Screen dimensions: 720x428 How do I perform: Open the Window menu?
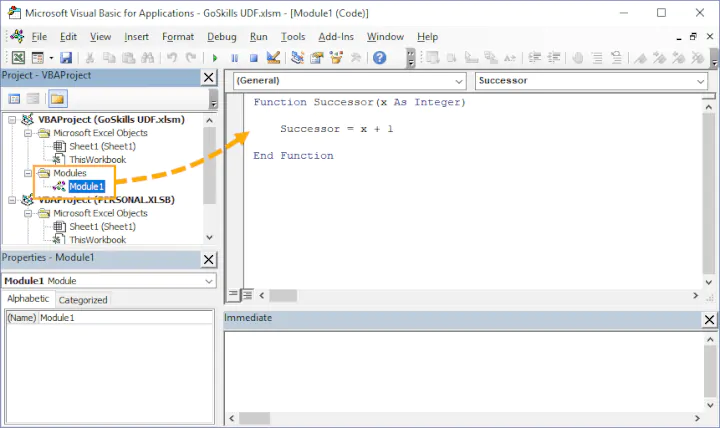point(385,37)
